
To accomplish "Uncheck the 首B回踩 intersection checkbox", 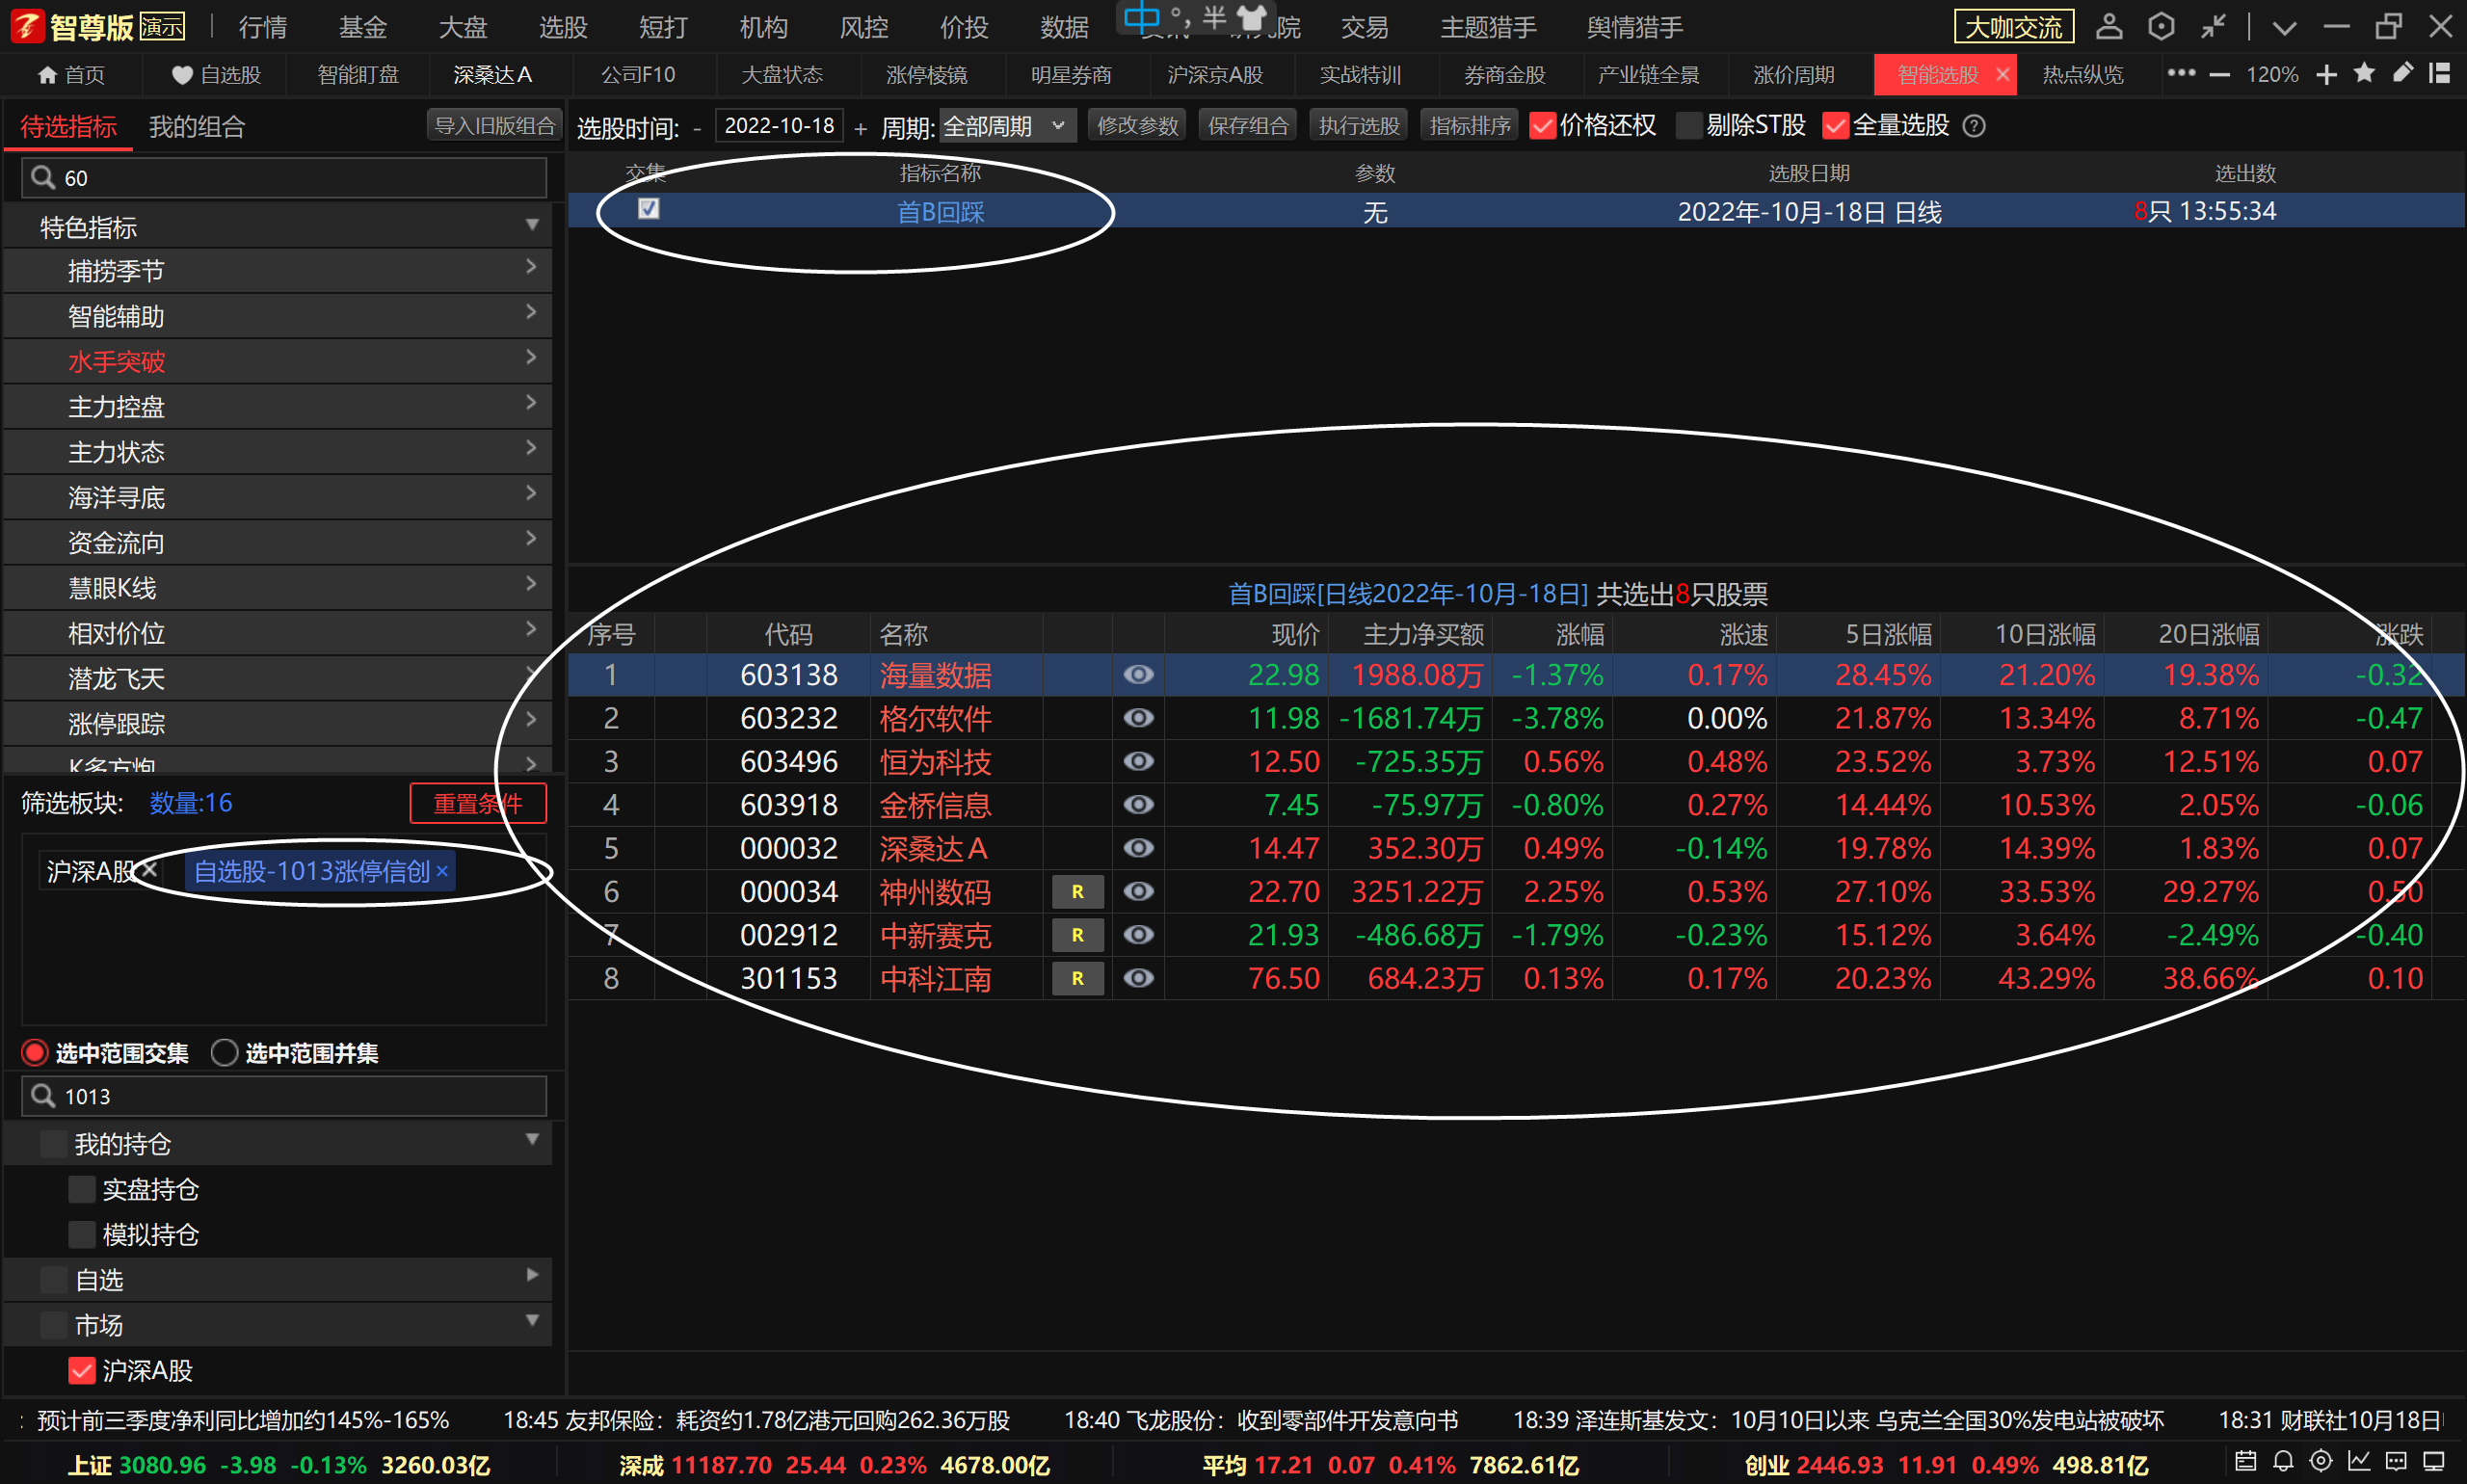I will (x=649, y=208).
